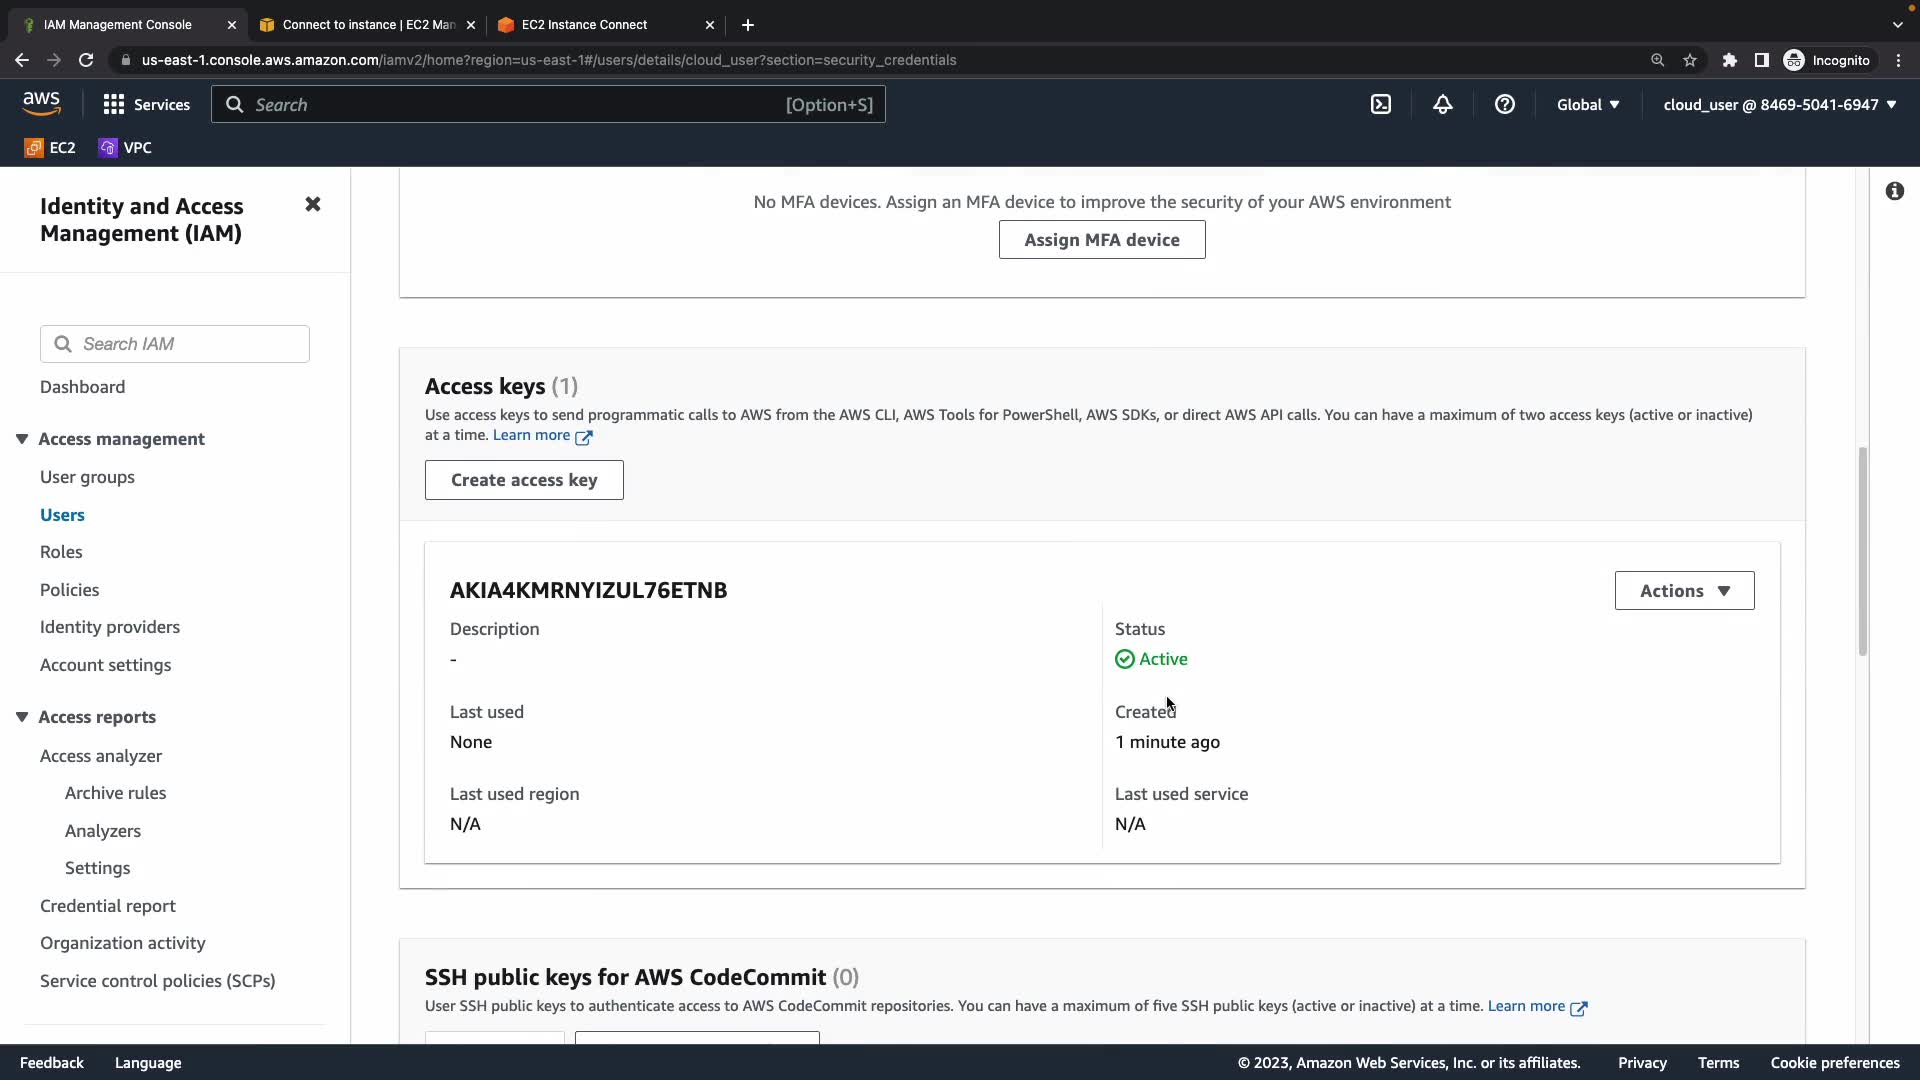Open notifications bell icon
The image size is (1920, 1080).
click(x=1442, y=105)
